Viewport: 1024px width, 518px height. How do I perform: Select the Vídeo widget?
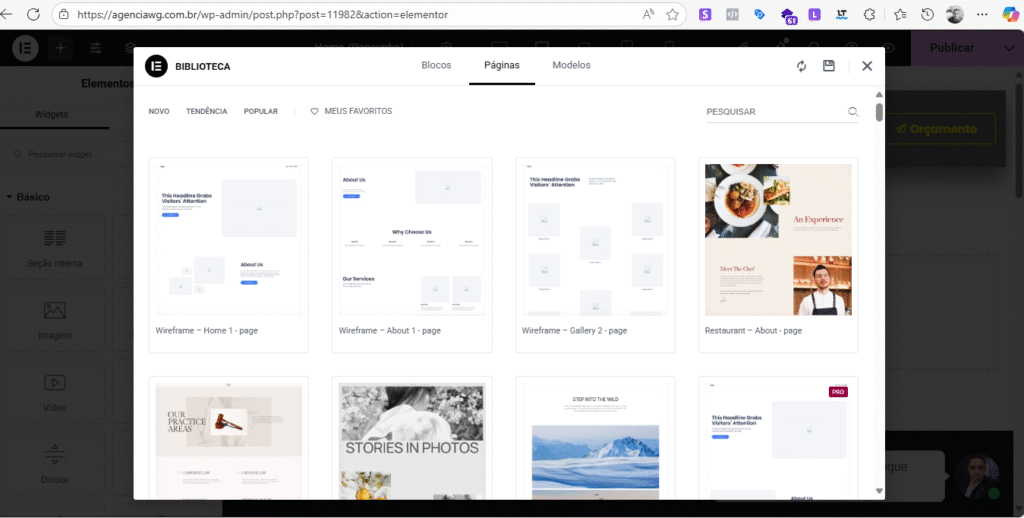click(x=55, y=392)
